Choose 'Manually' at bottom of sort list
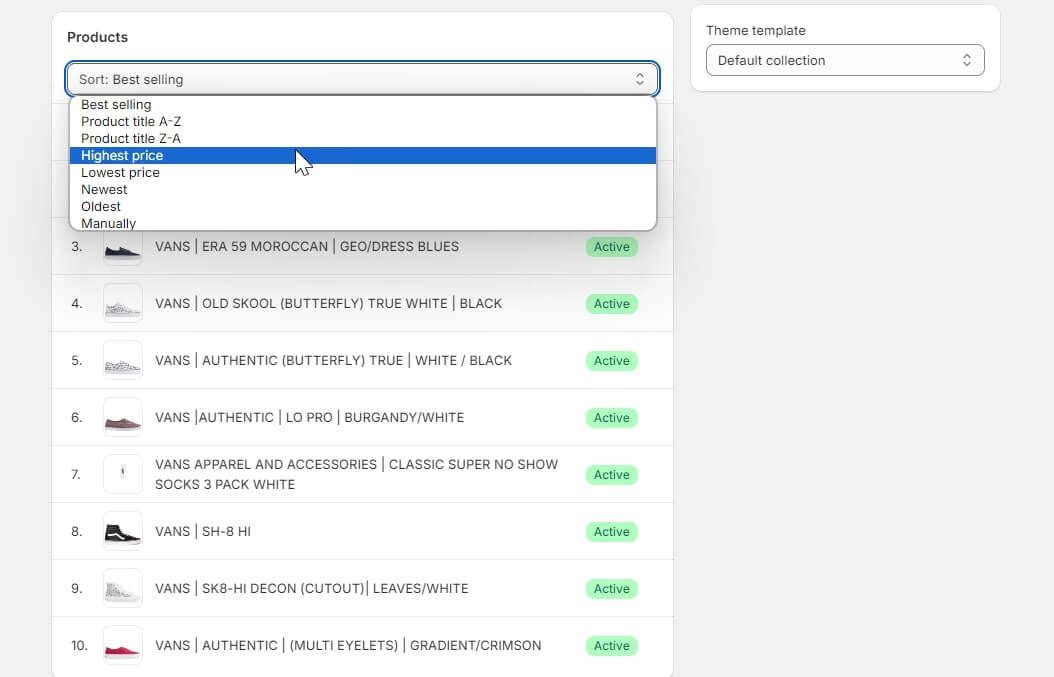Viewport: 1054px width, 677px height. [108, 222]
